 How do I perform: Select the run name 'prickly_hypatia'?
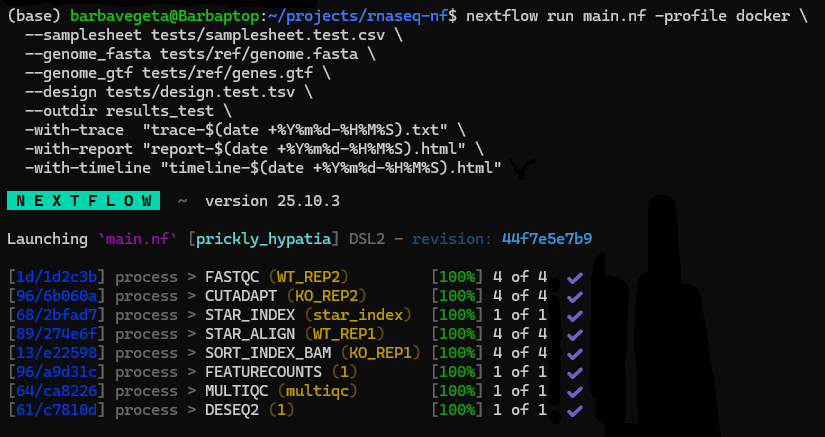pos(264,239)
